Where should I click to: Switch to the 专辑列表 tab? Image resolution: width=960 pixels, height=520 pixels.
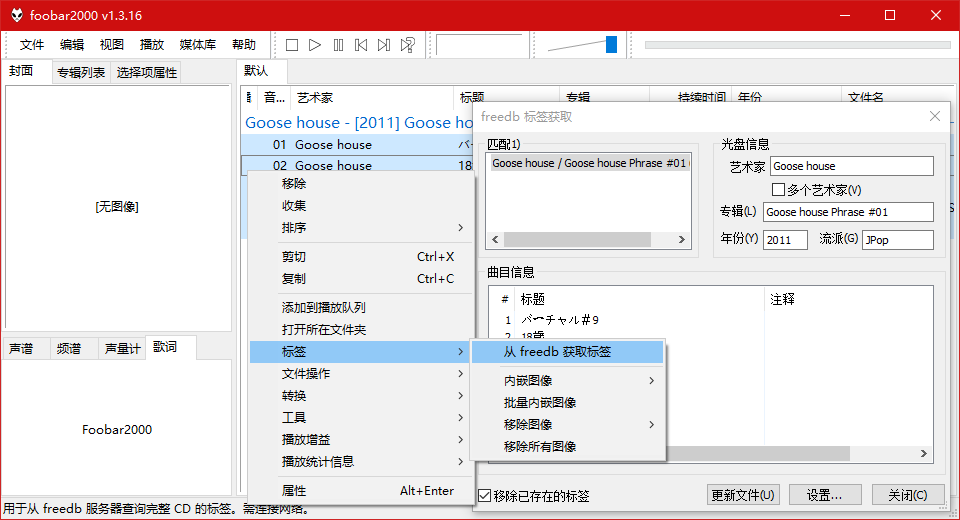(81, 73)
